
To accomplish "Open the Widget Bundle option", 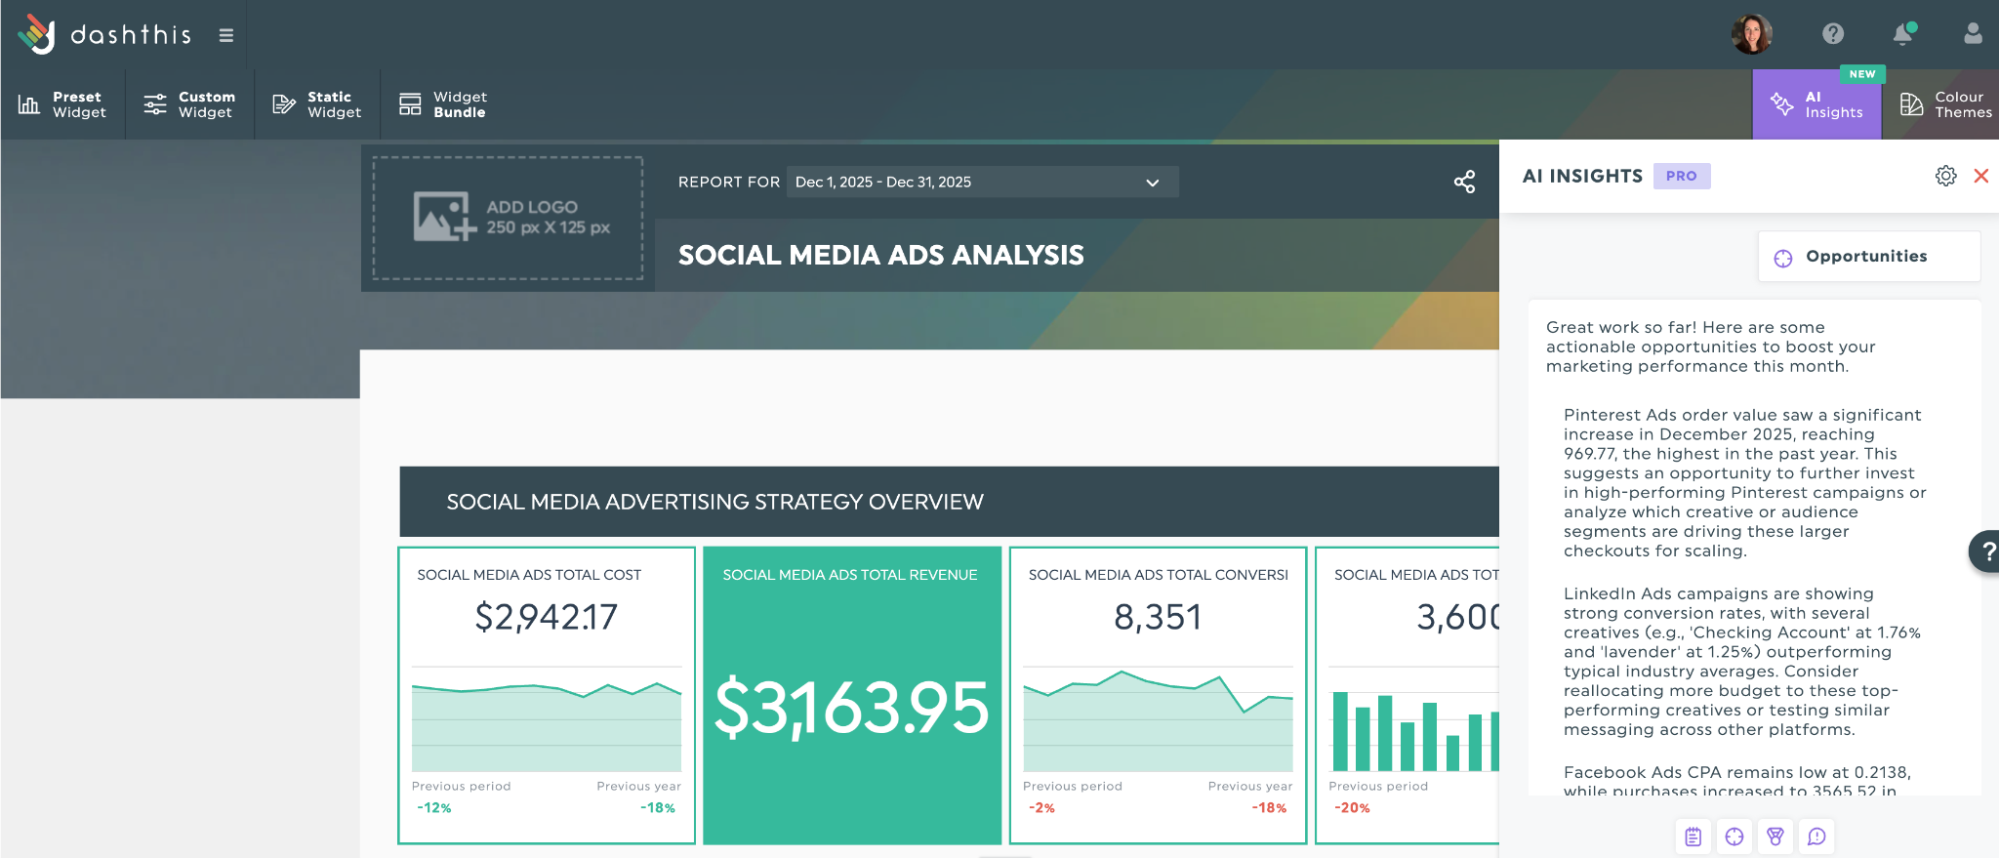I will tap(443, 104).
